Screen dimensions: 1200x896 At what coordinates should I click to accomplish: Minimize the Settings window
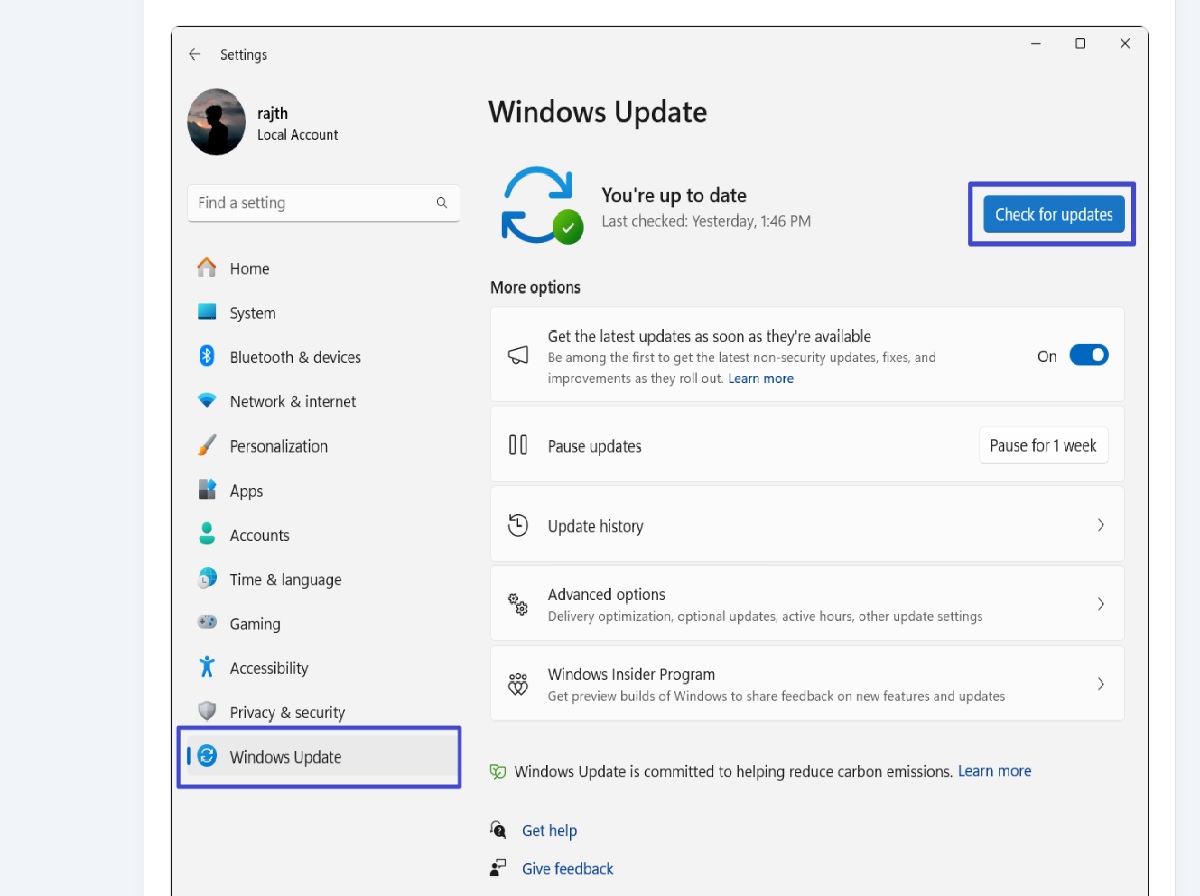pyautogui.click(x=1035, y=43)
